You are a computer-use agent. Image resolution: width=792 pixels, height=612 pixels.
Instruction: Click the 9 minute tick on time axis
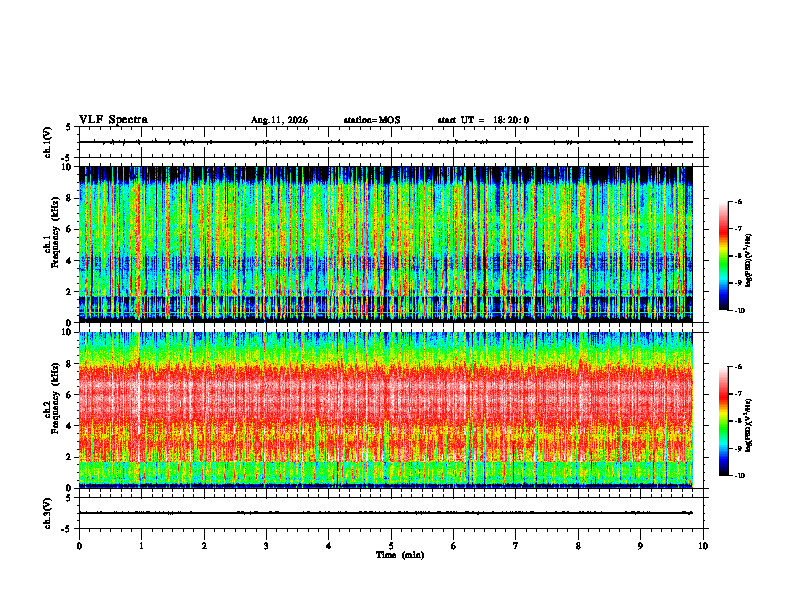click(640, 546)
